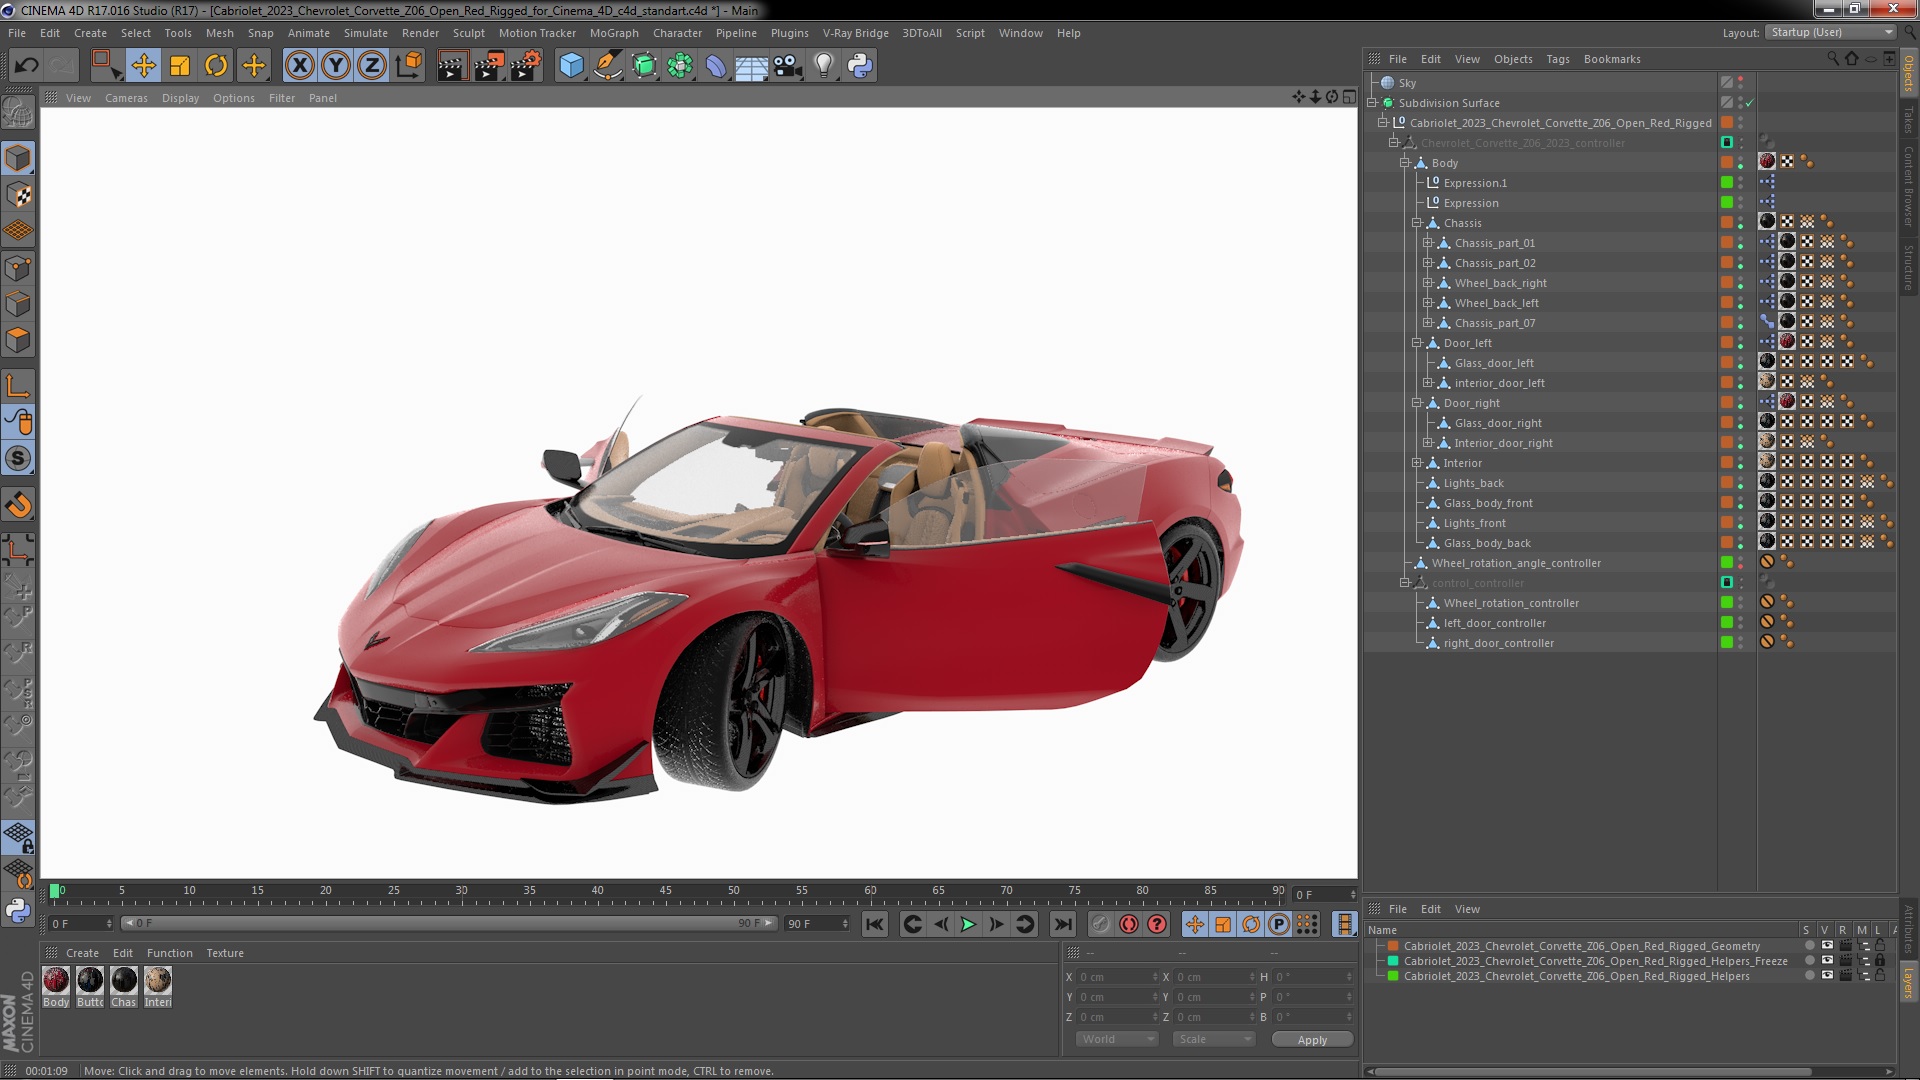Select the Move tool in top toolbar
The width and height of the screenshot is (1920, 1080).
point(143,66)
